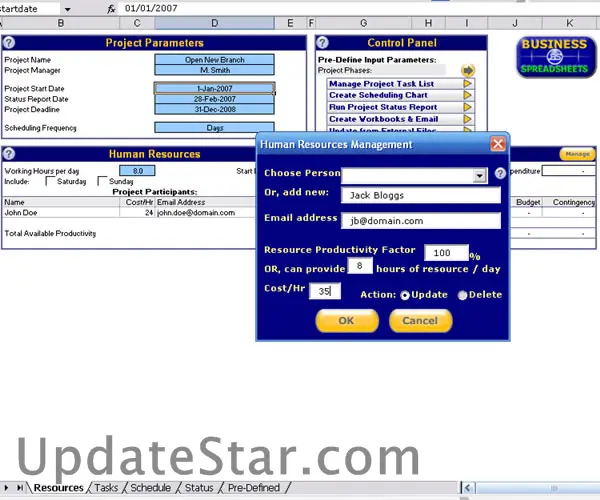Switch to the Tasks sheet tab

pyautogui.click(x=106, y=488)
